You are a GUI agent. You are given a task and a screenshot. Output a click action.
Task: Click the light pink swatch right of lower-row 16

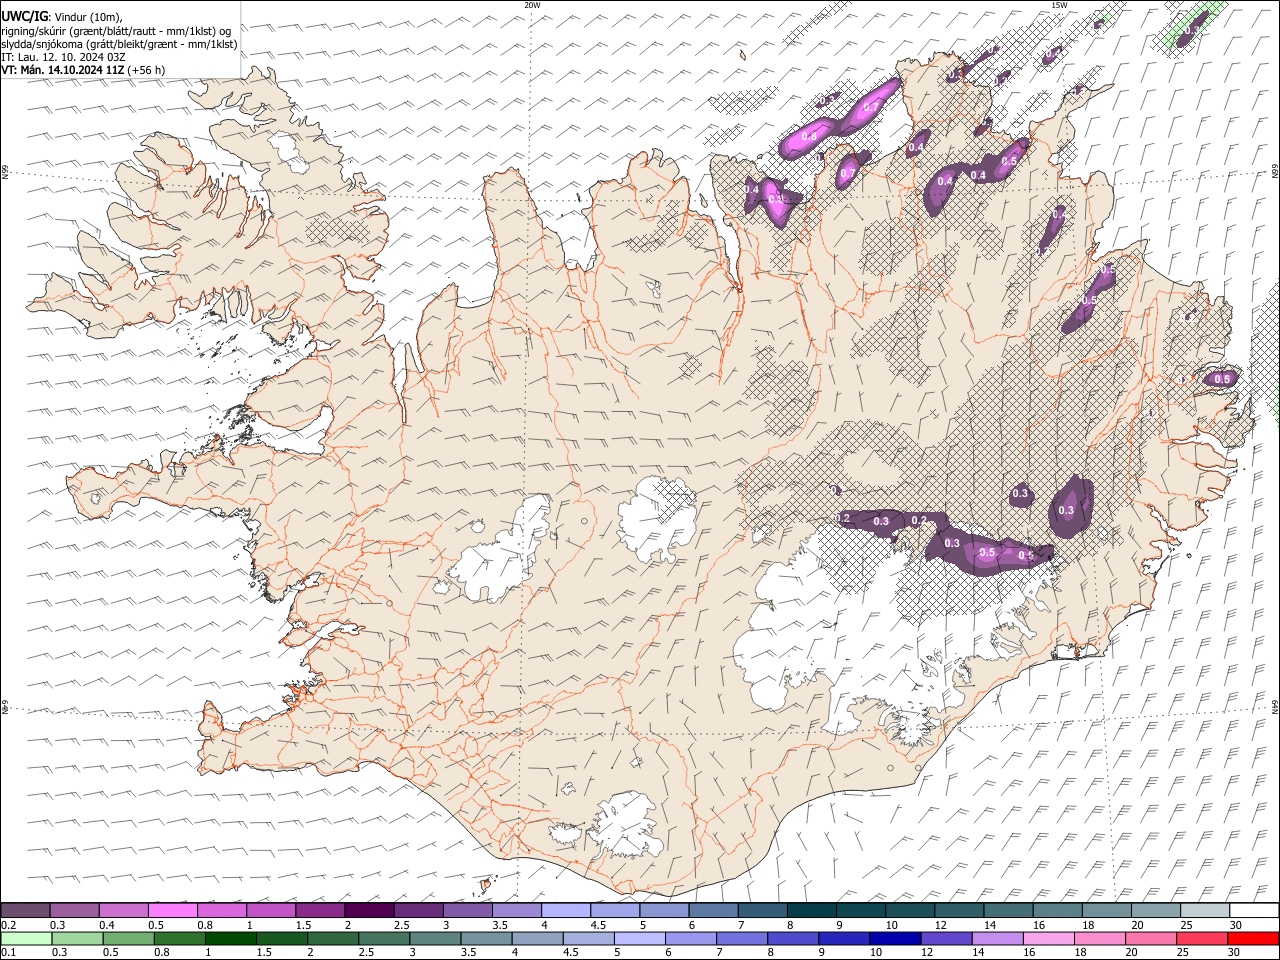pyautogui.click(x=1049, y=939)
